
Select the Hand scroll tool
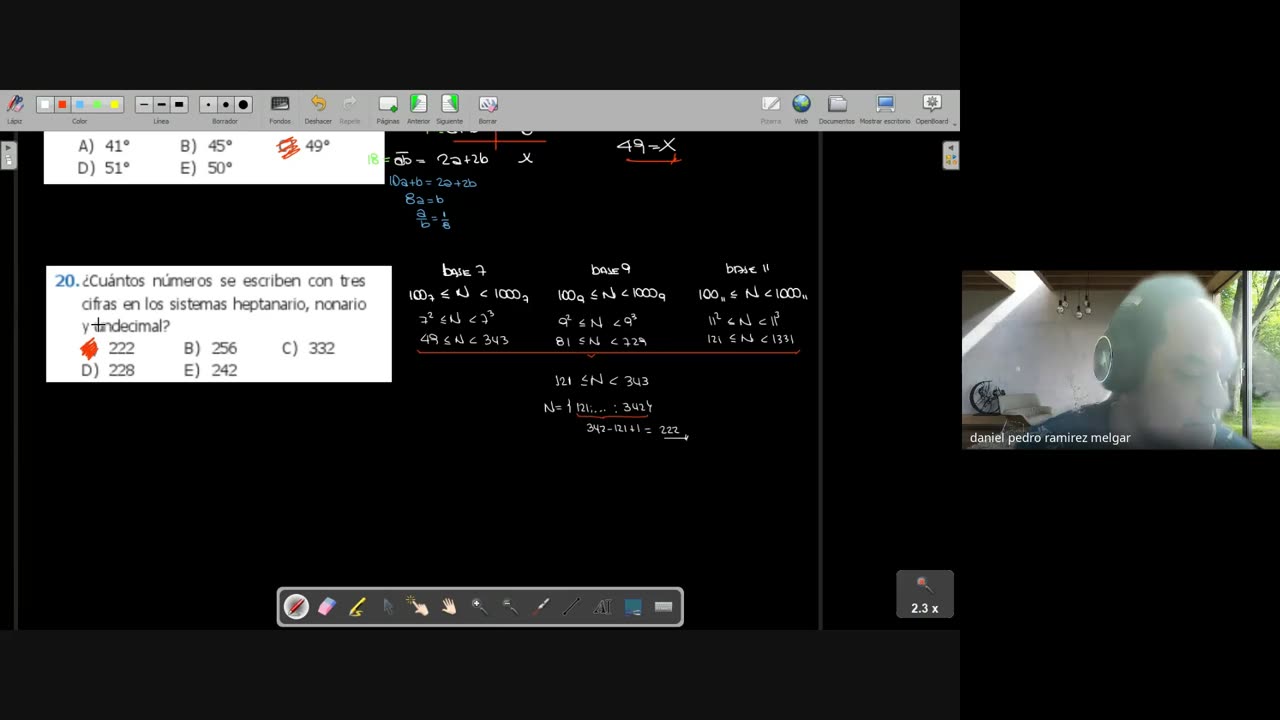(x=449, y=606)
